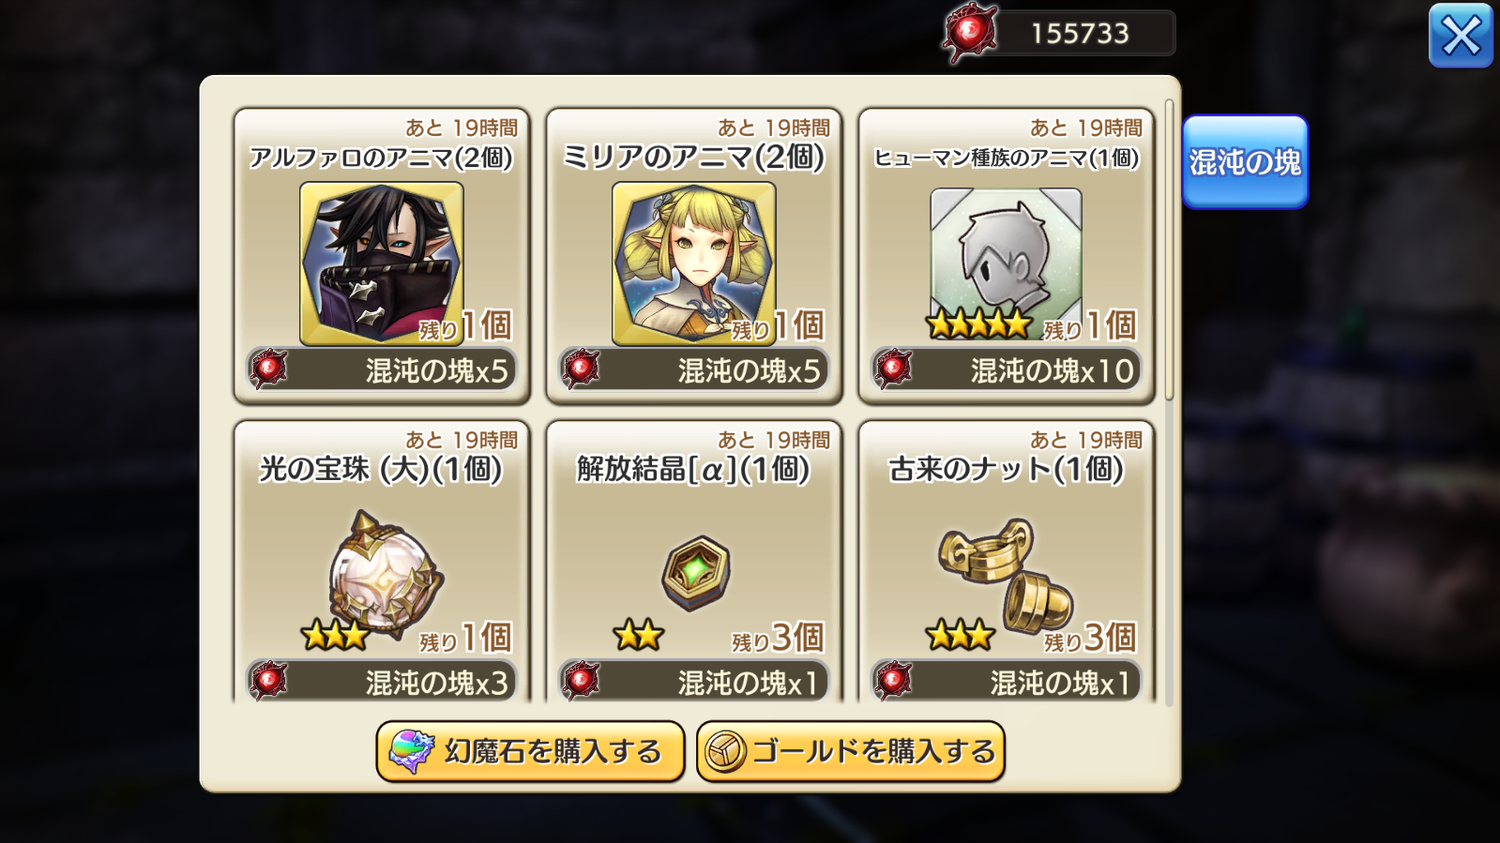Close the shop with the blue X
The width and height of the screenshot is (1500, 843).
click(1460, 36)
